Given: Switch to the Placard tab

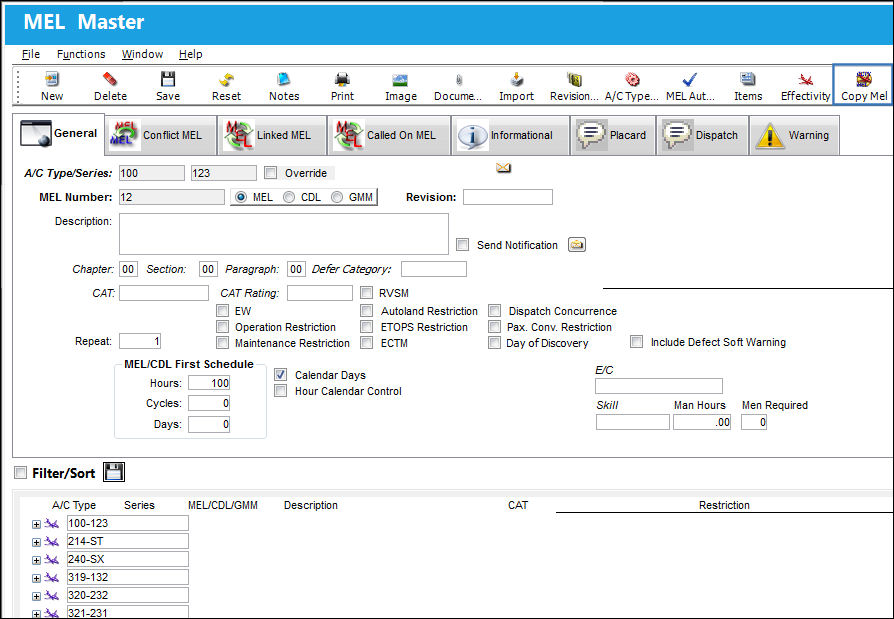Looking at the screenshot, I should point(613,135).
